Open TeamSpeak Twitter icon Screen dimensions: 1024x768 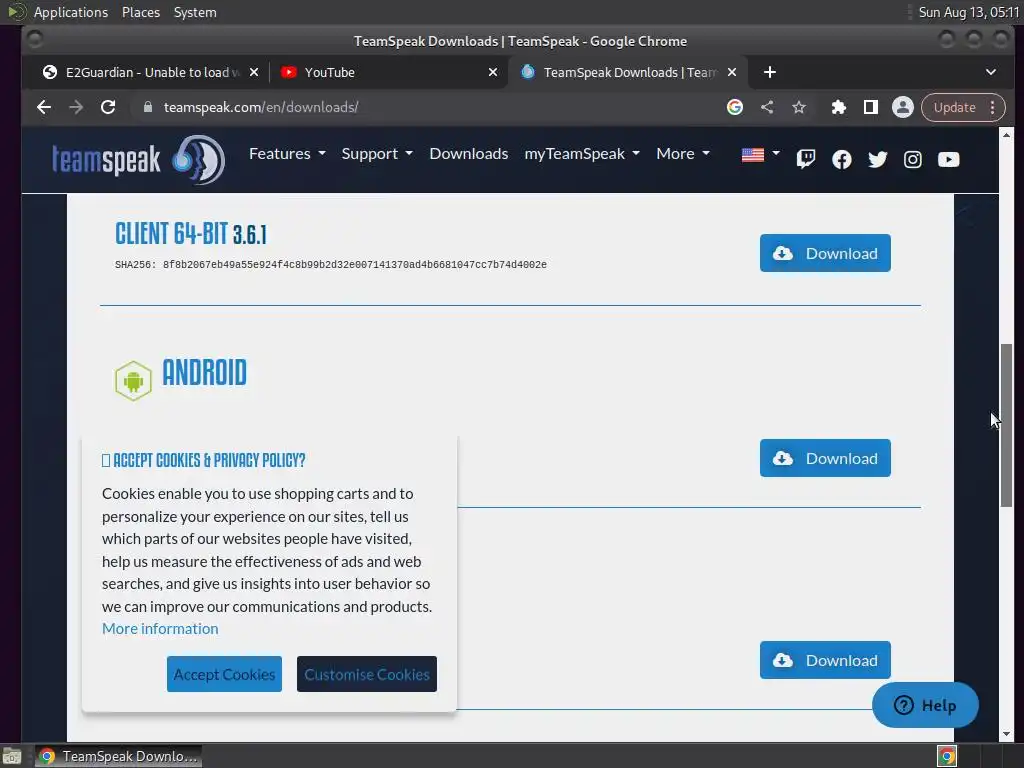tap(878, 159)
